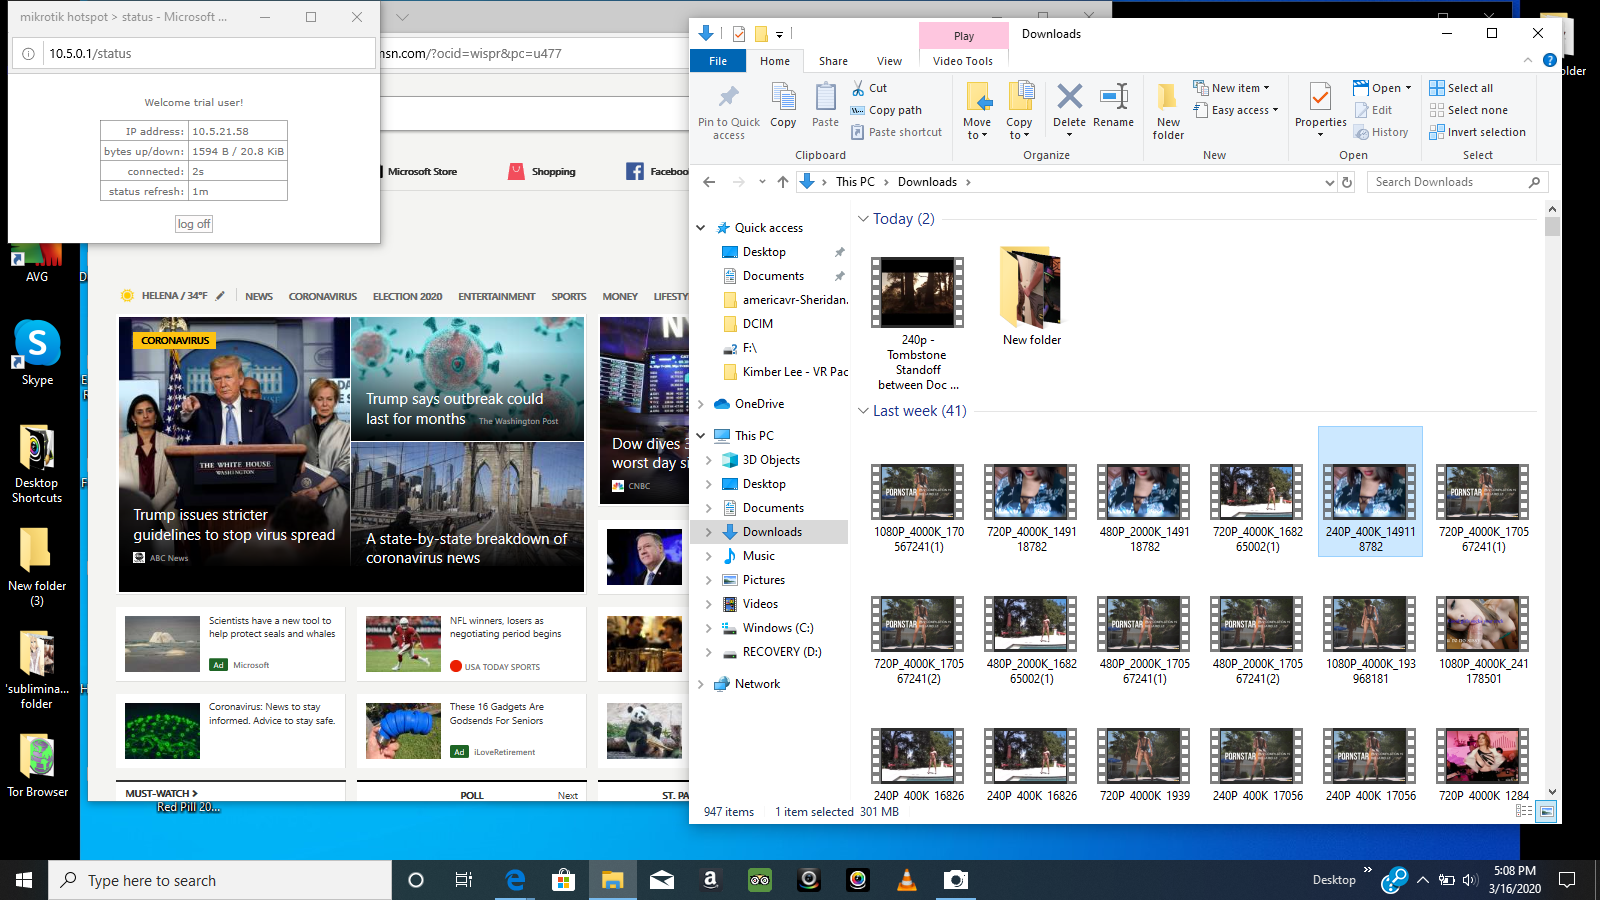Click hotspot address bar 10.5.0.1/status
Viewport: 1600px width, 900px height.
(194, 54)
